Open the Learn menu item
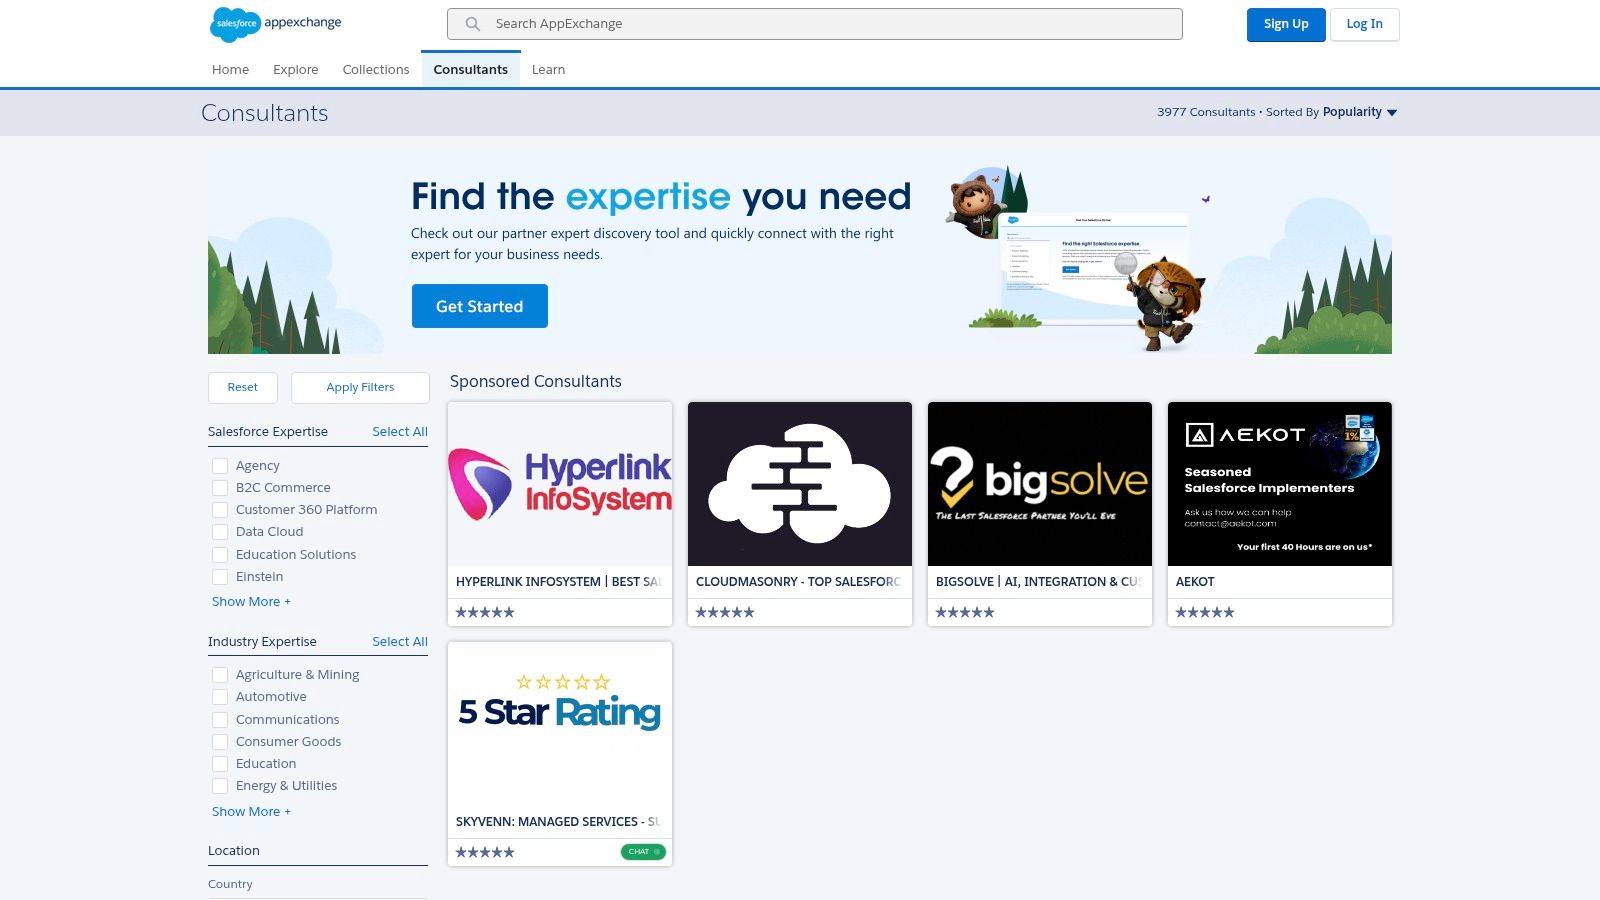Image resolution: width=1600 pixels, height=900 pixels. 548,69
